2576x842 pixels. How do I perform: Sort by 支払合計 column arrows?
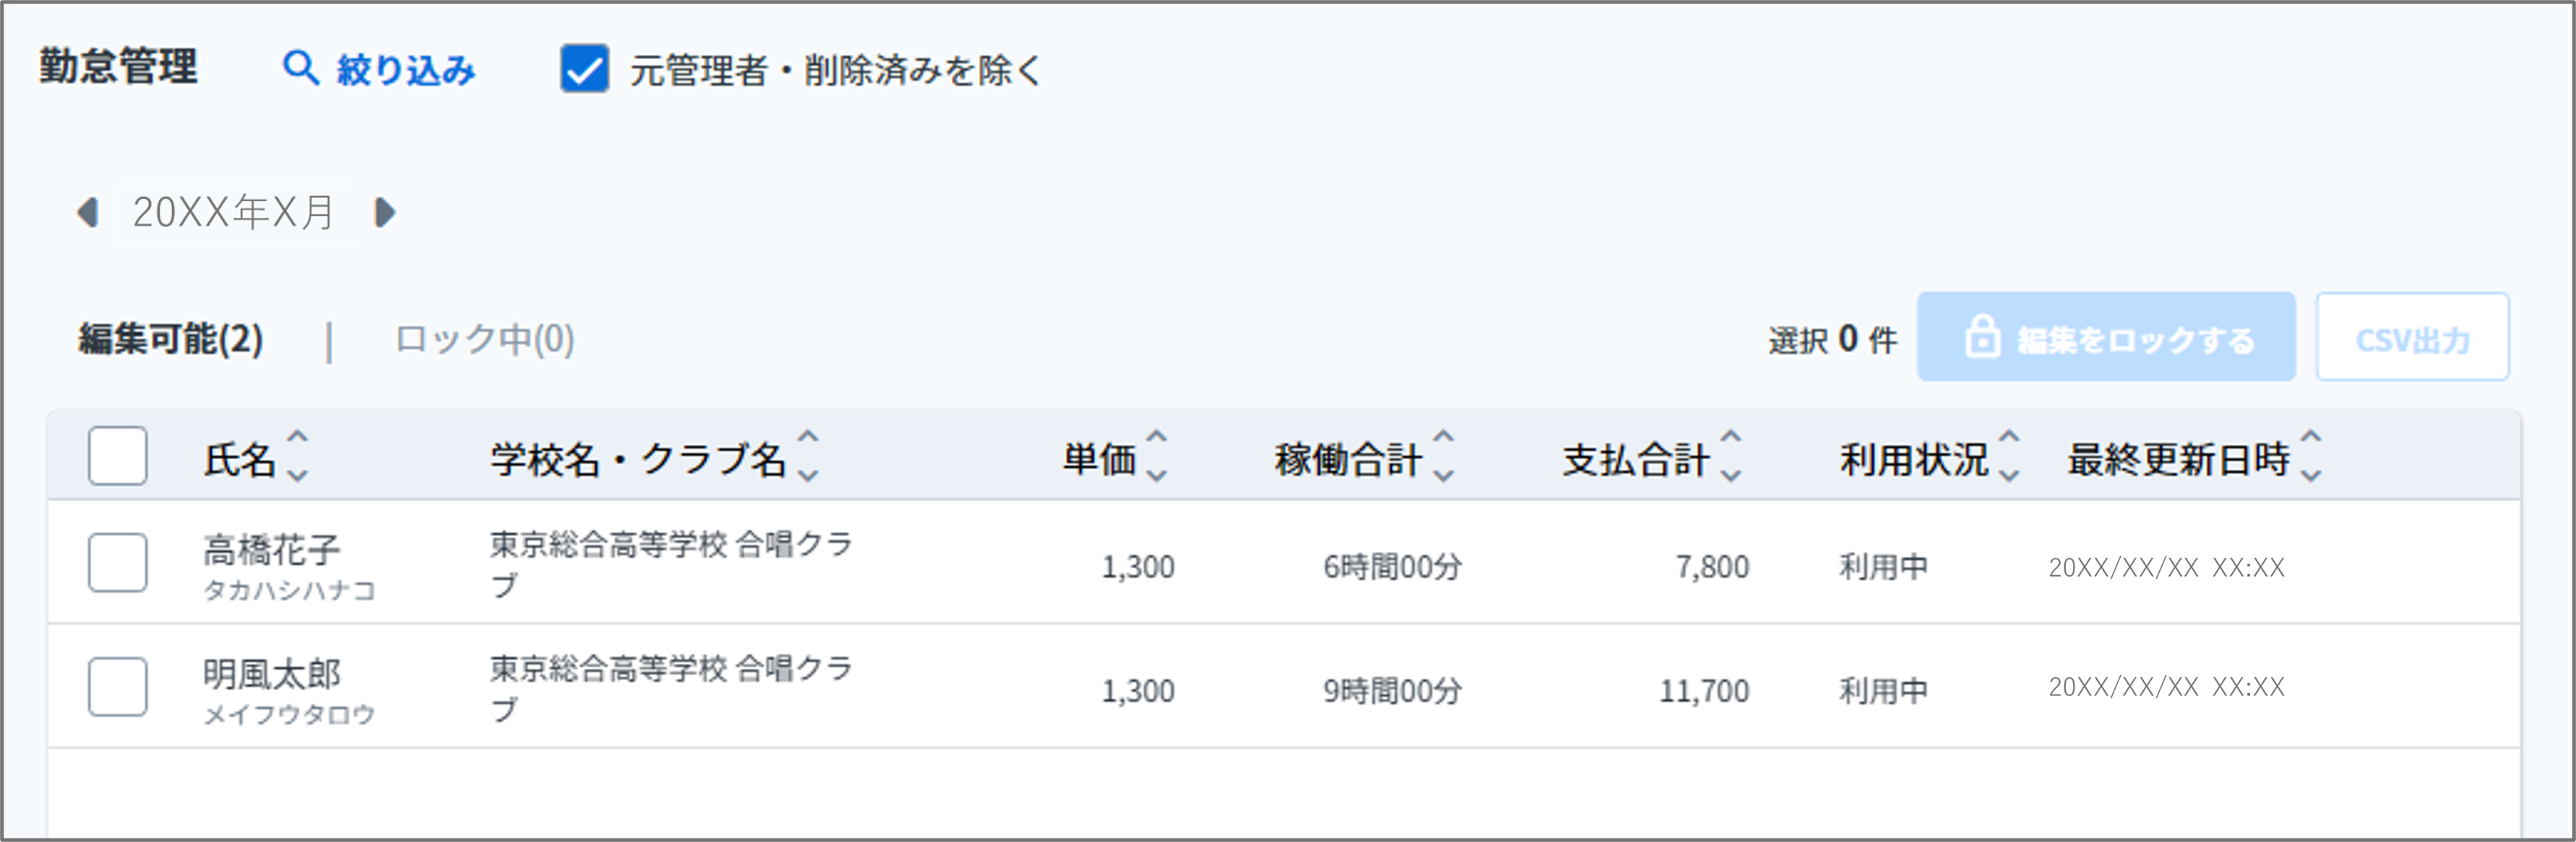pyautogui.click(x=1731, y=456)
